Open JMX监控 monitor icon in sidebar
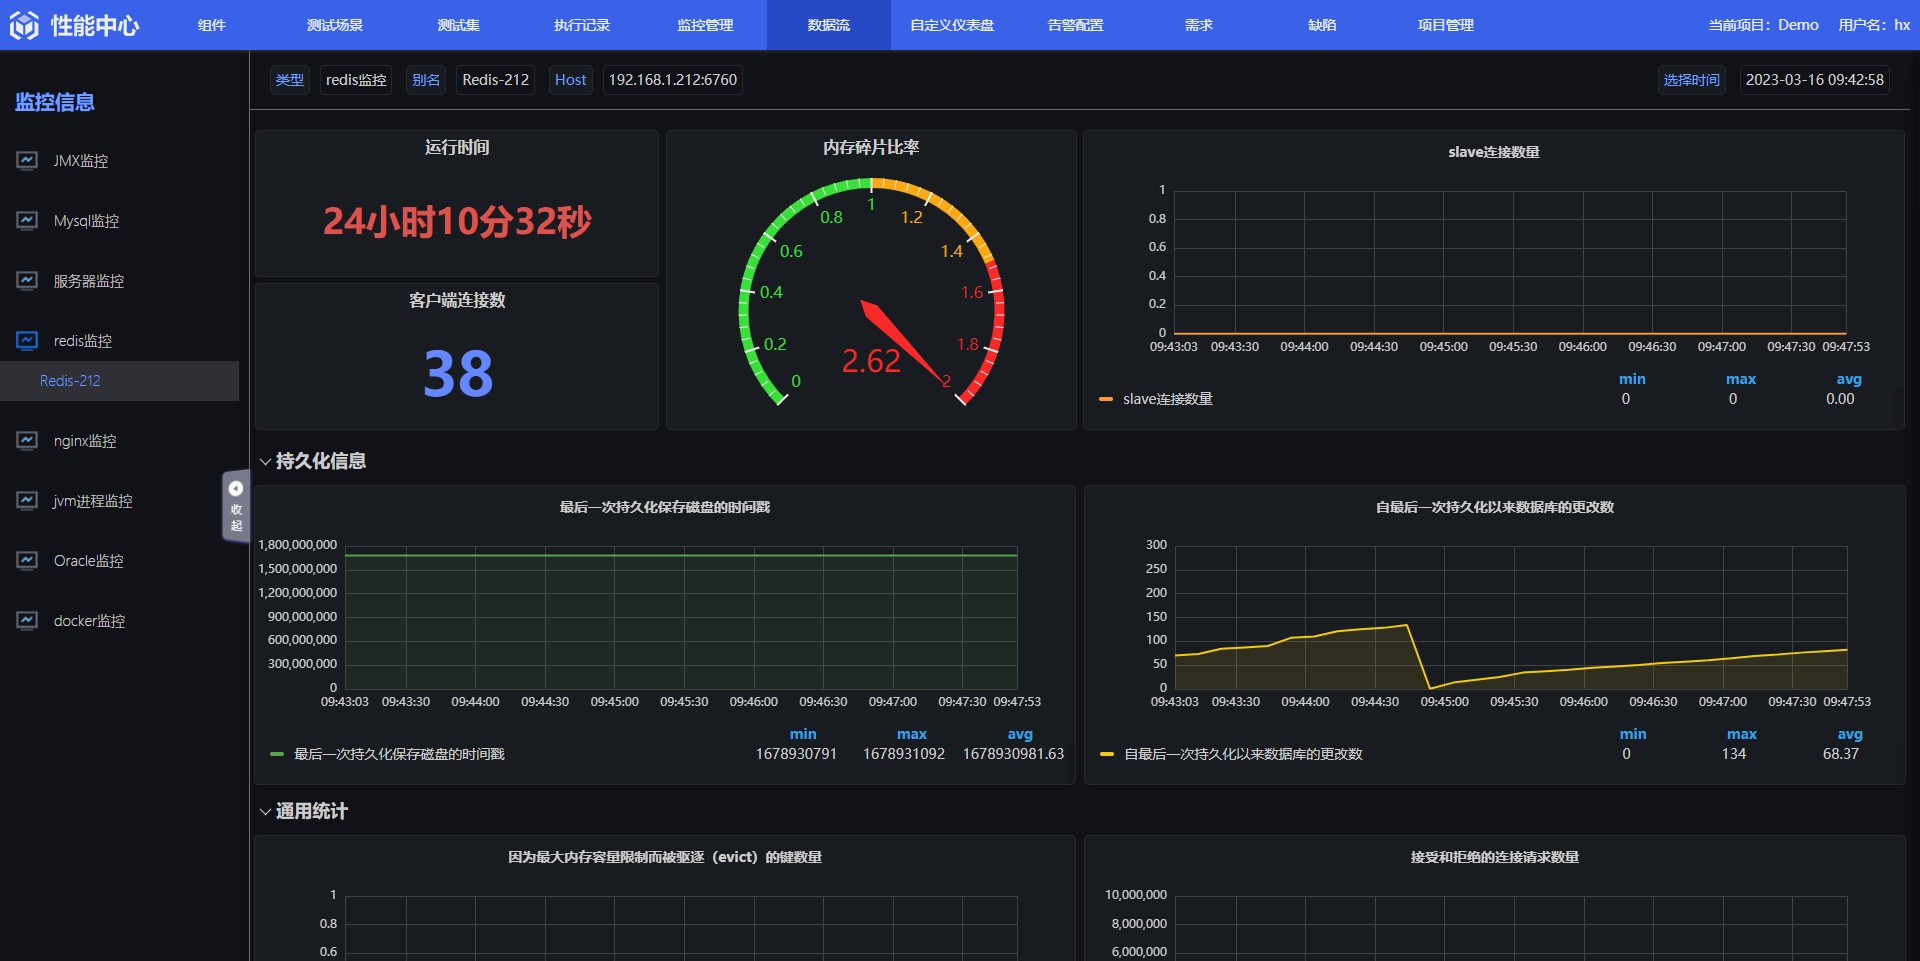 point(27,160)
